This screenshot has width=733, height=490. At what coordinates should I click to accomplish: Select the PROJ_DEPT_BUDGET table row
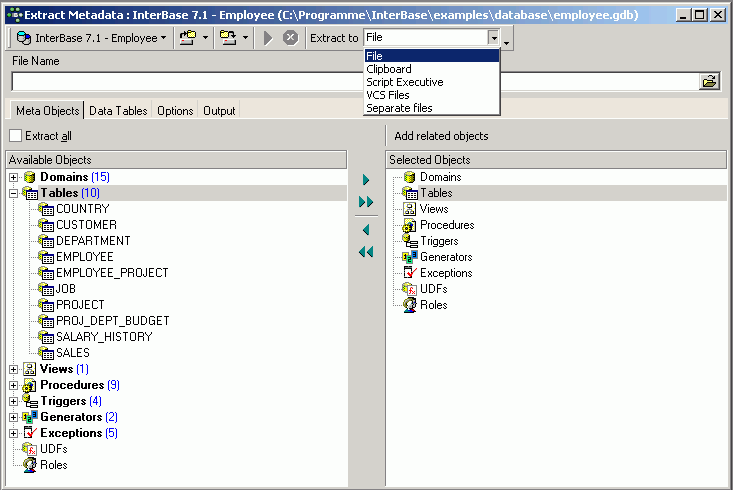pos(112,321)
